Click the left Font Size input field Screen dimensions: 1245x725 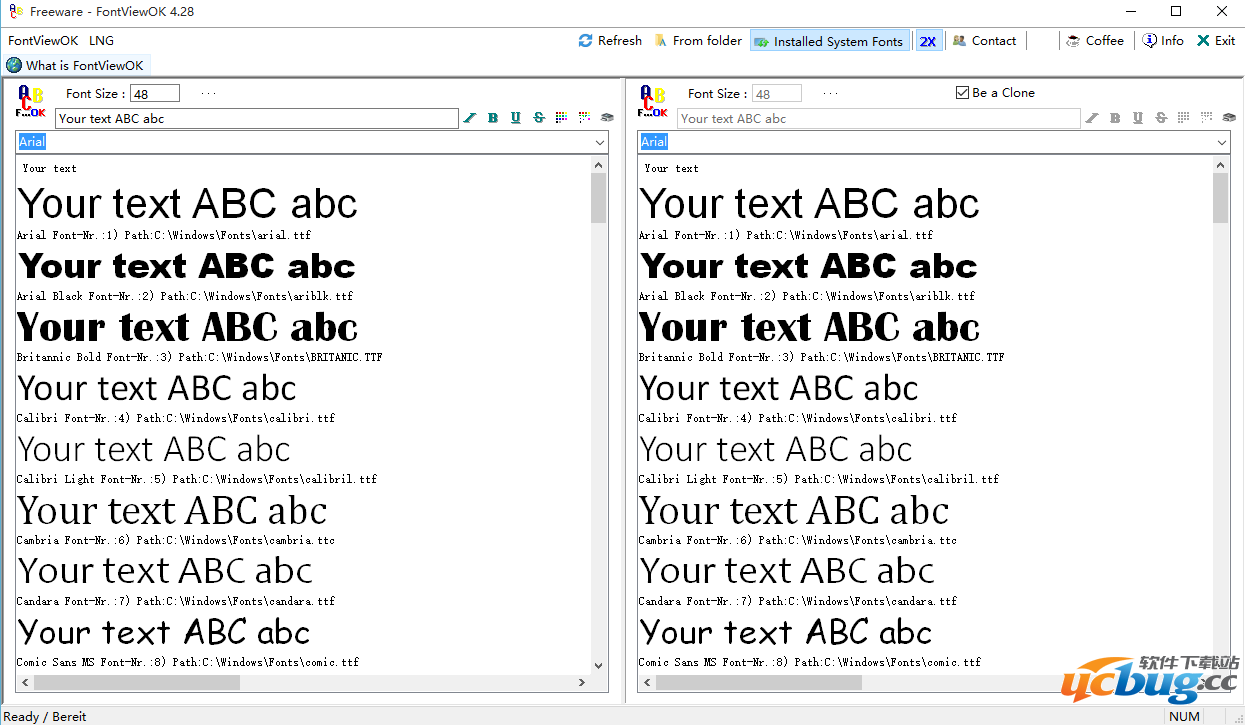pyautogui.click(x=154, y=94)
